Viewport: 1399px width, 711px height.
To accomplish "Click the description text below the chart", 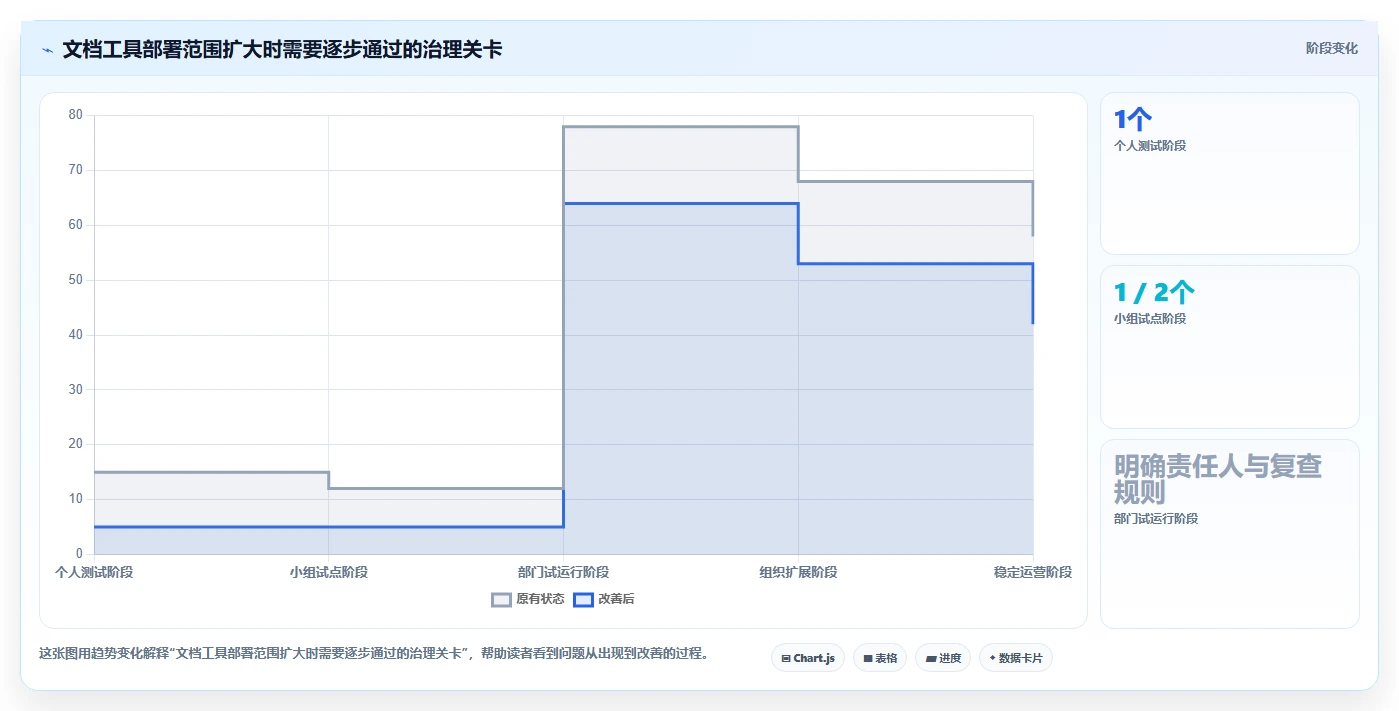I will [x=374, y=654].
